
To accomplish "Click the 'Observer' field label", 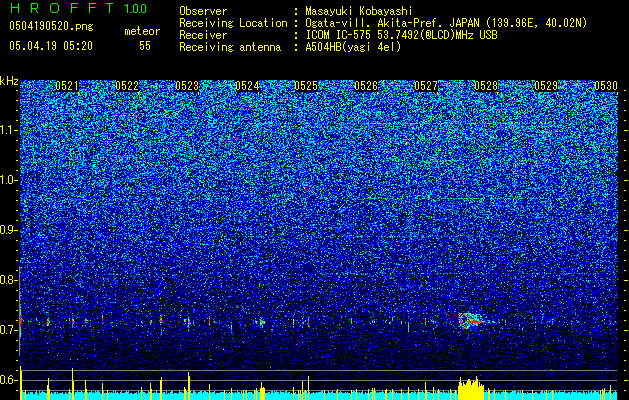I will pos(203,11).
